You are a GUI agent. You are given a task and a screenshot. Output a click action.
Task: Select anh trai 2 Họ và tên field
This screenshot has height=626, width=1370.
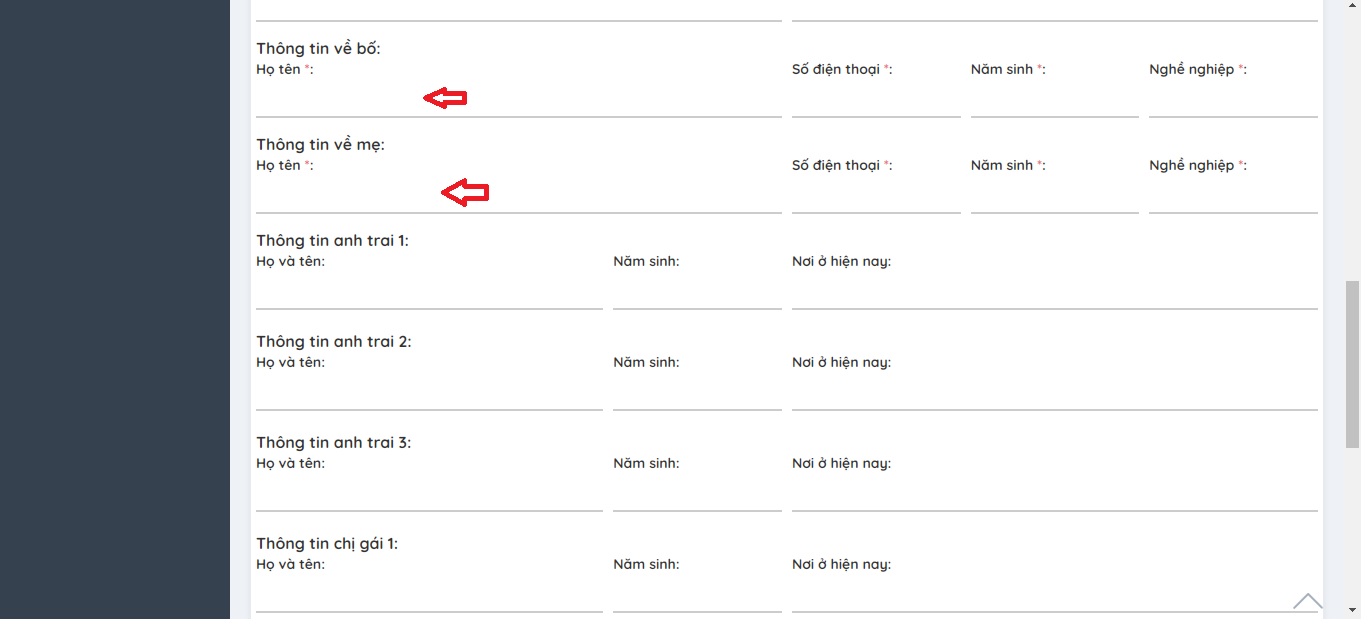tap(429, 393)
